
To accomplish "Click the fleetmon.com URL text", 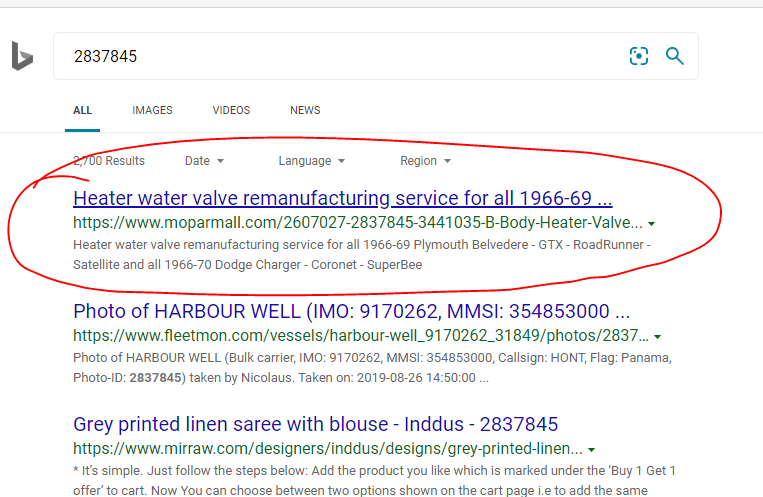I will click(361, 335).
